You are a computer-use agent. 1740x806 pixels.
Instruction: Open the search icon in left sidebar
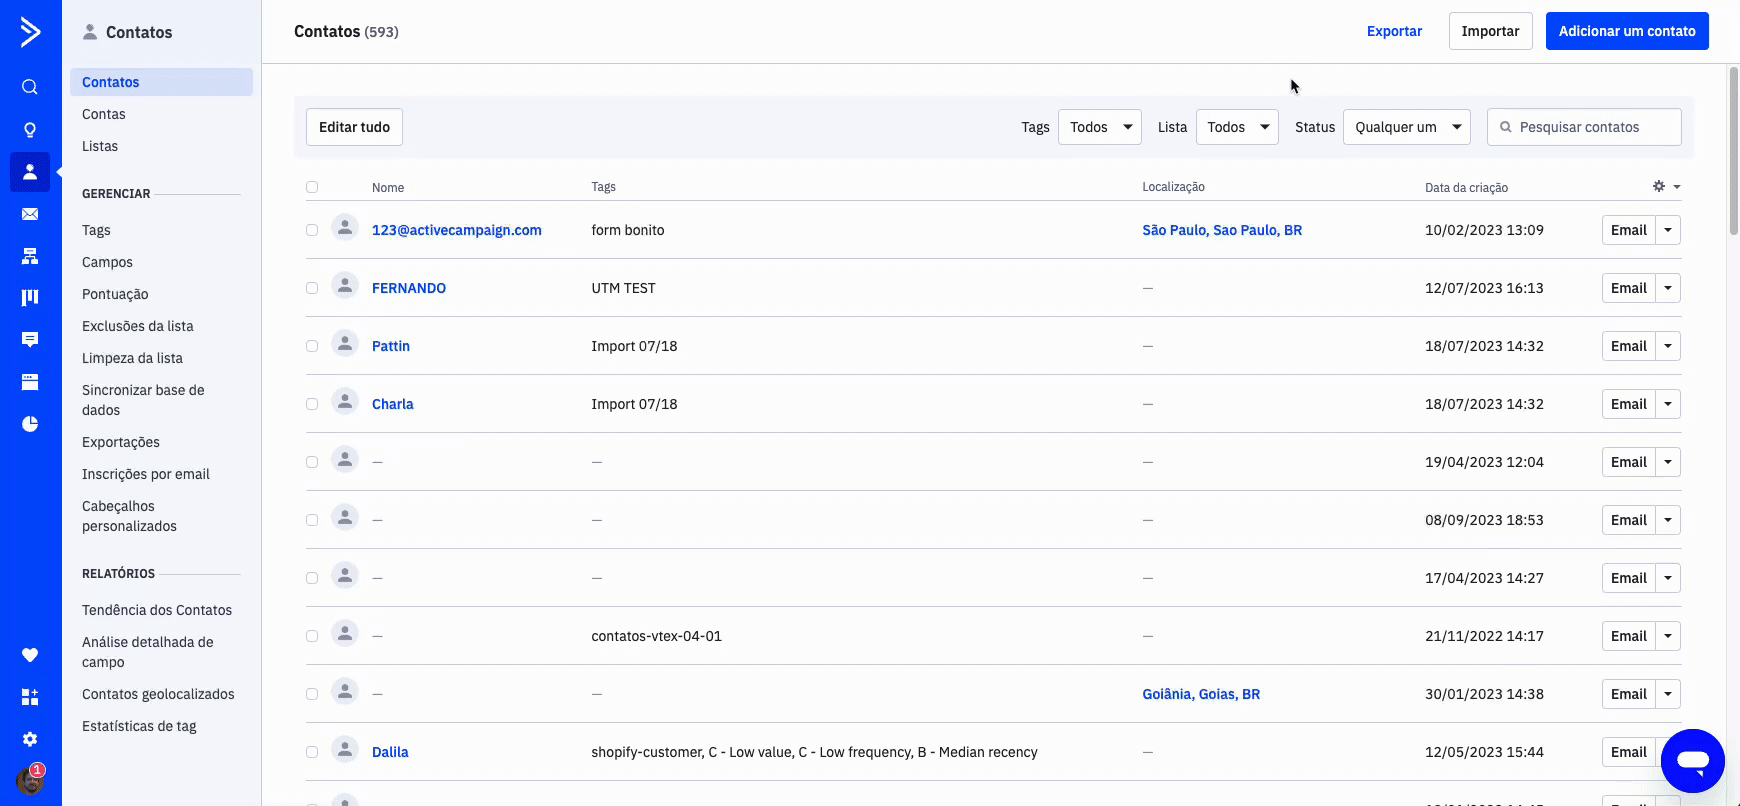coord(30,87)
